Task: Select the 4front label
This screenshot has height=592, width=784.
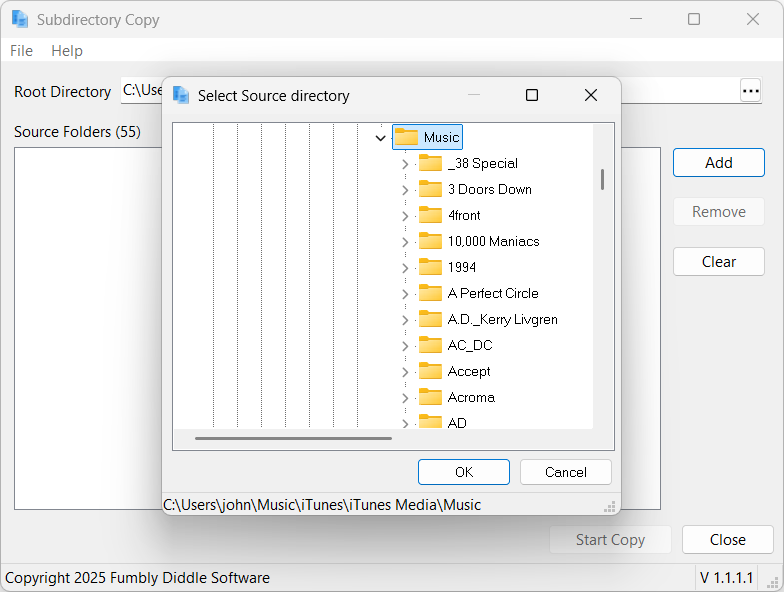Action: coord(464,215)
